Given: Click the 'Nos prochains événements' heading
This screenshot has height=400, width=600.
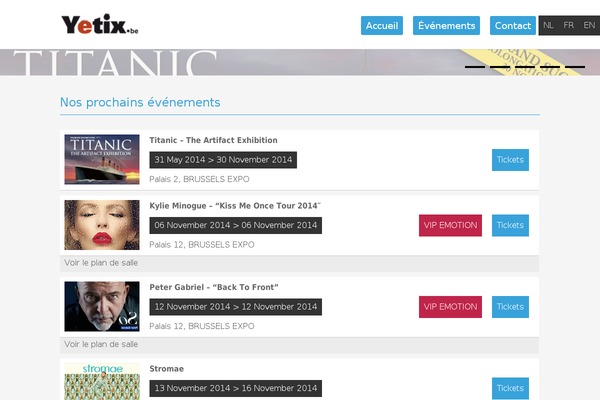Looking at the screenshot, I should (140, 102).
